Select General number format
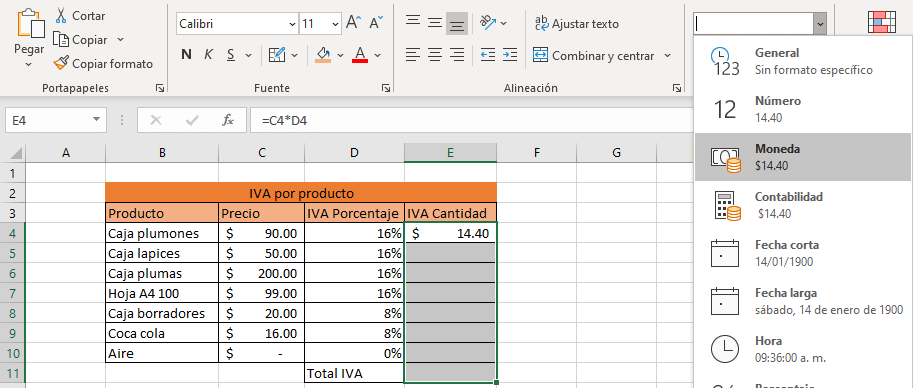913x388 pixels. click(x=803, y=61)
